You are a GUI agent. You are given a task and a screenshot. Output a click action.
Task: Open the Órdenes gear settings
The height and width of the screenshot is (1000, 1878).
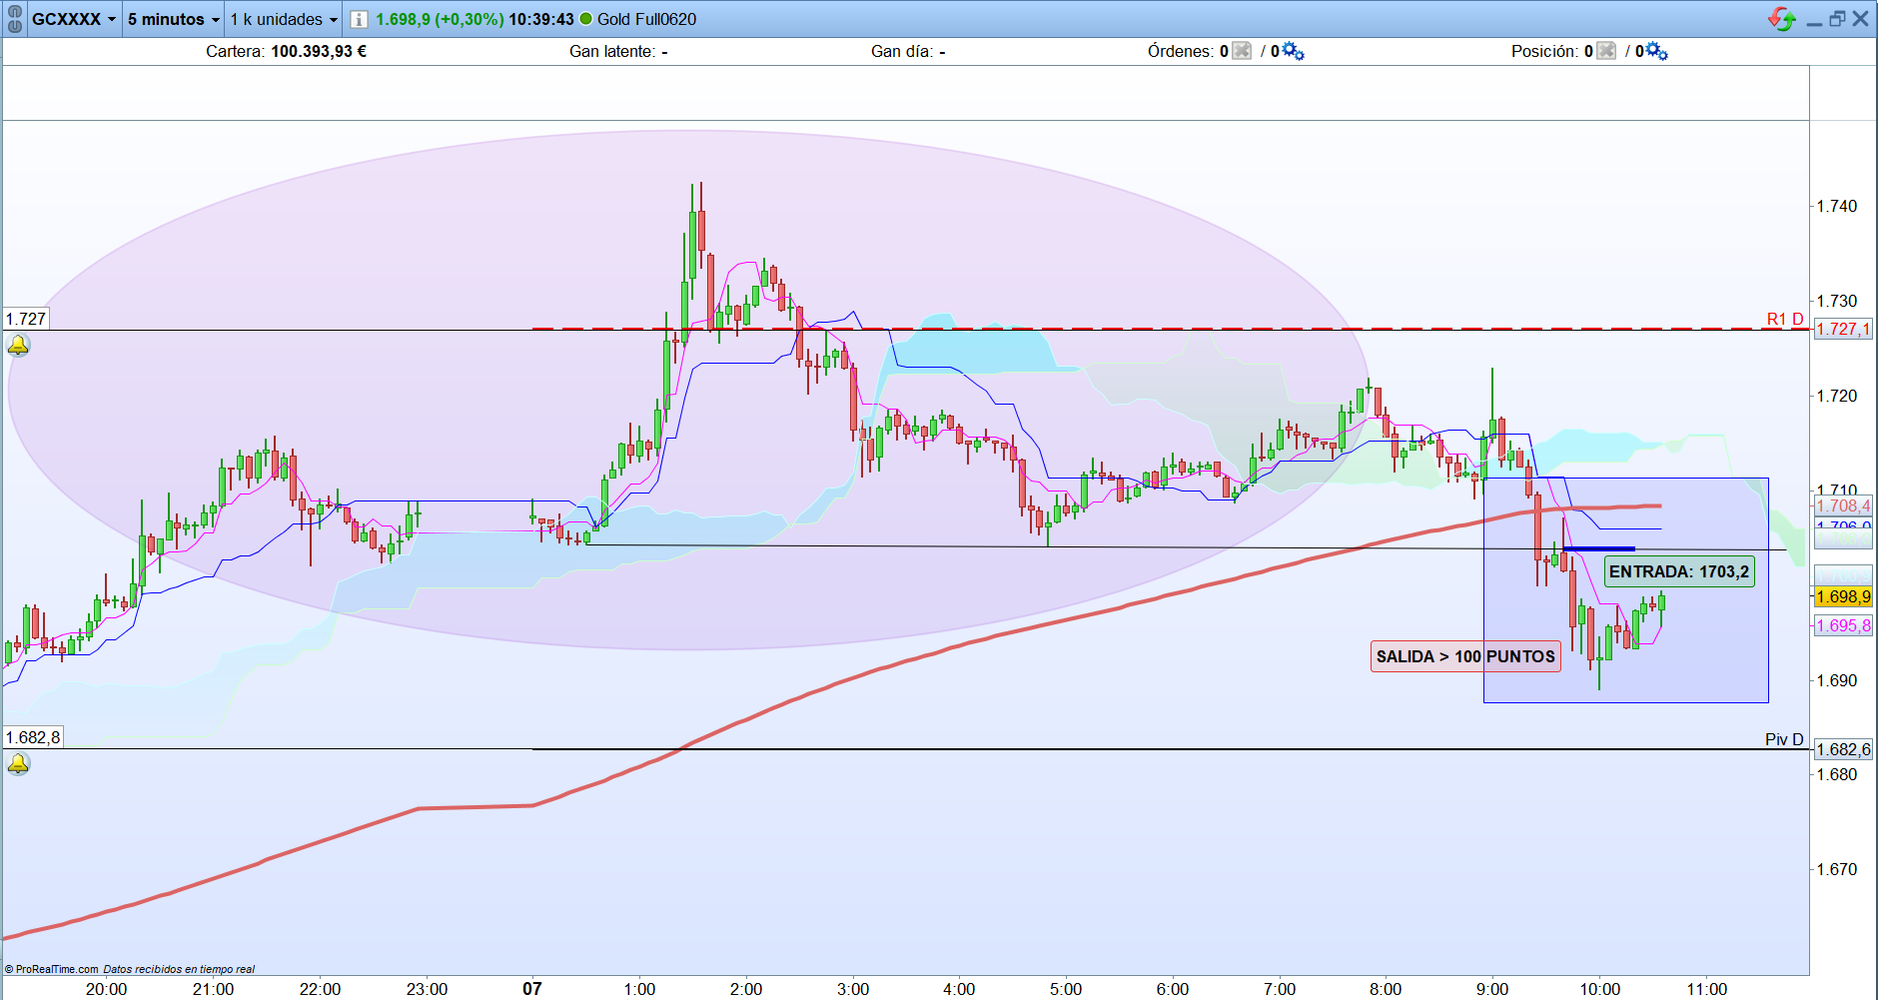tap(1293, 51)
